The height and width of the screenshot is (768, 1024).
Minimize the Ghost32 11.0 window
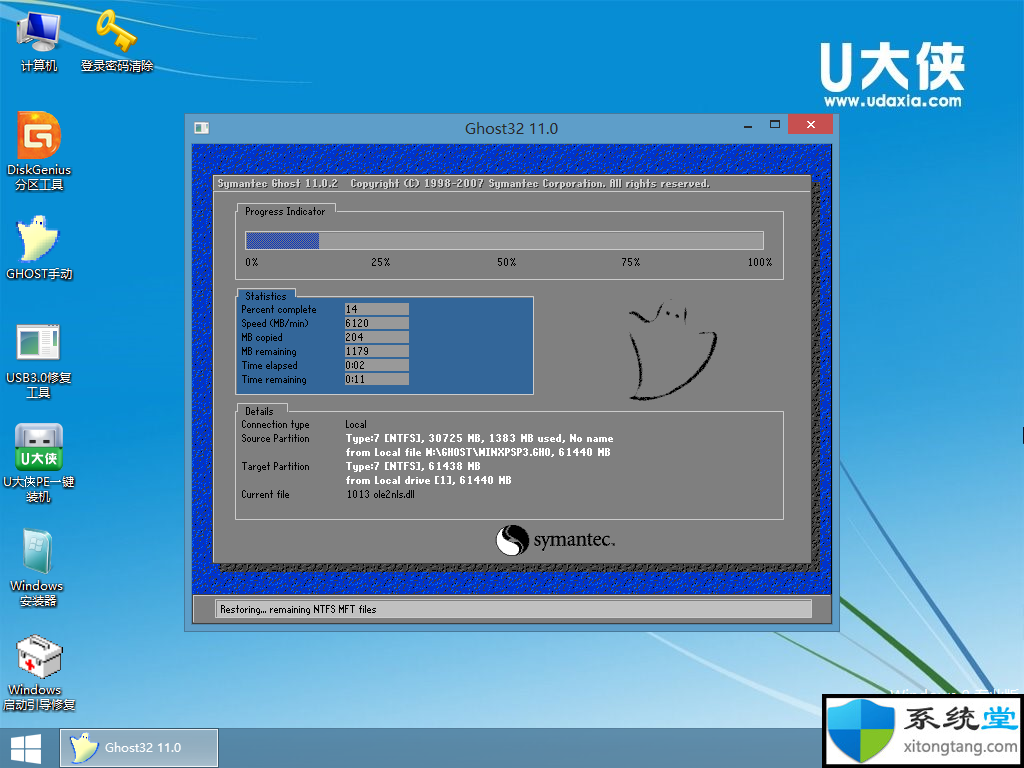pos(748,125)
